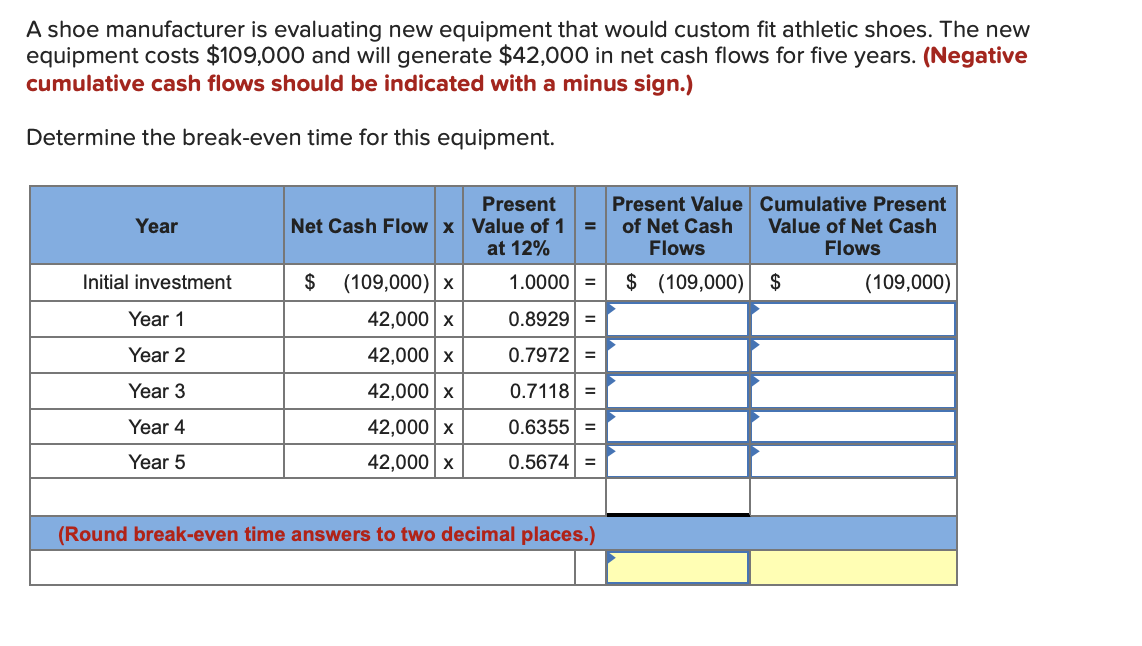Image resolution: width=1142 pixels, height=646 pixels.
Task: Select the Year 4 present value input field
Action: (677, 426)
